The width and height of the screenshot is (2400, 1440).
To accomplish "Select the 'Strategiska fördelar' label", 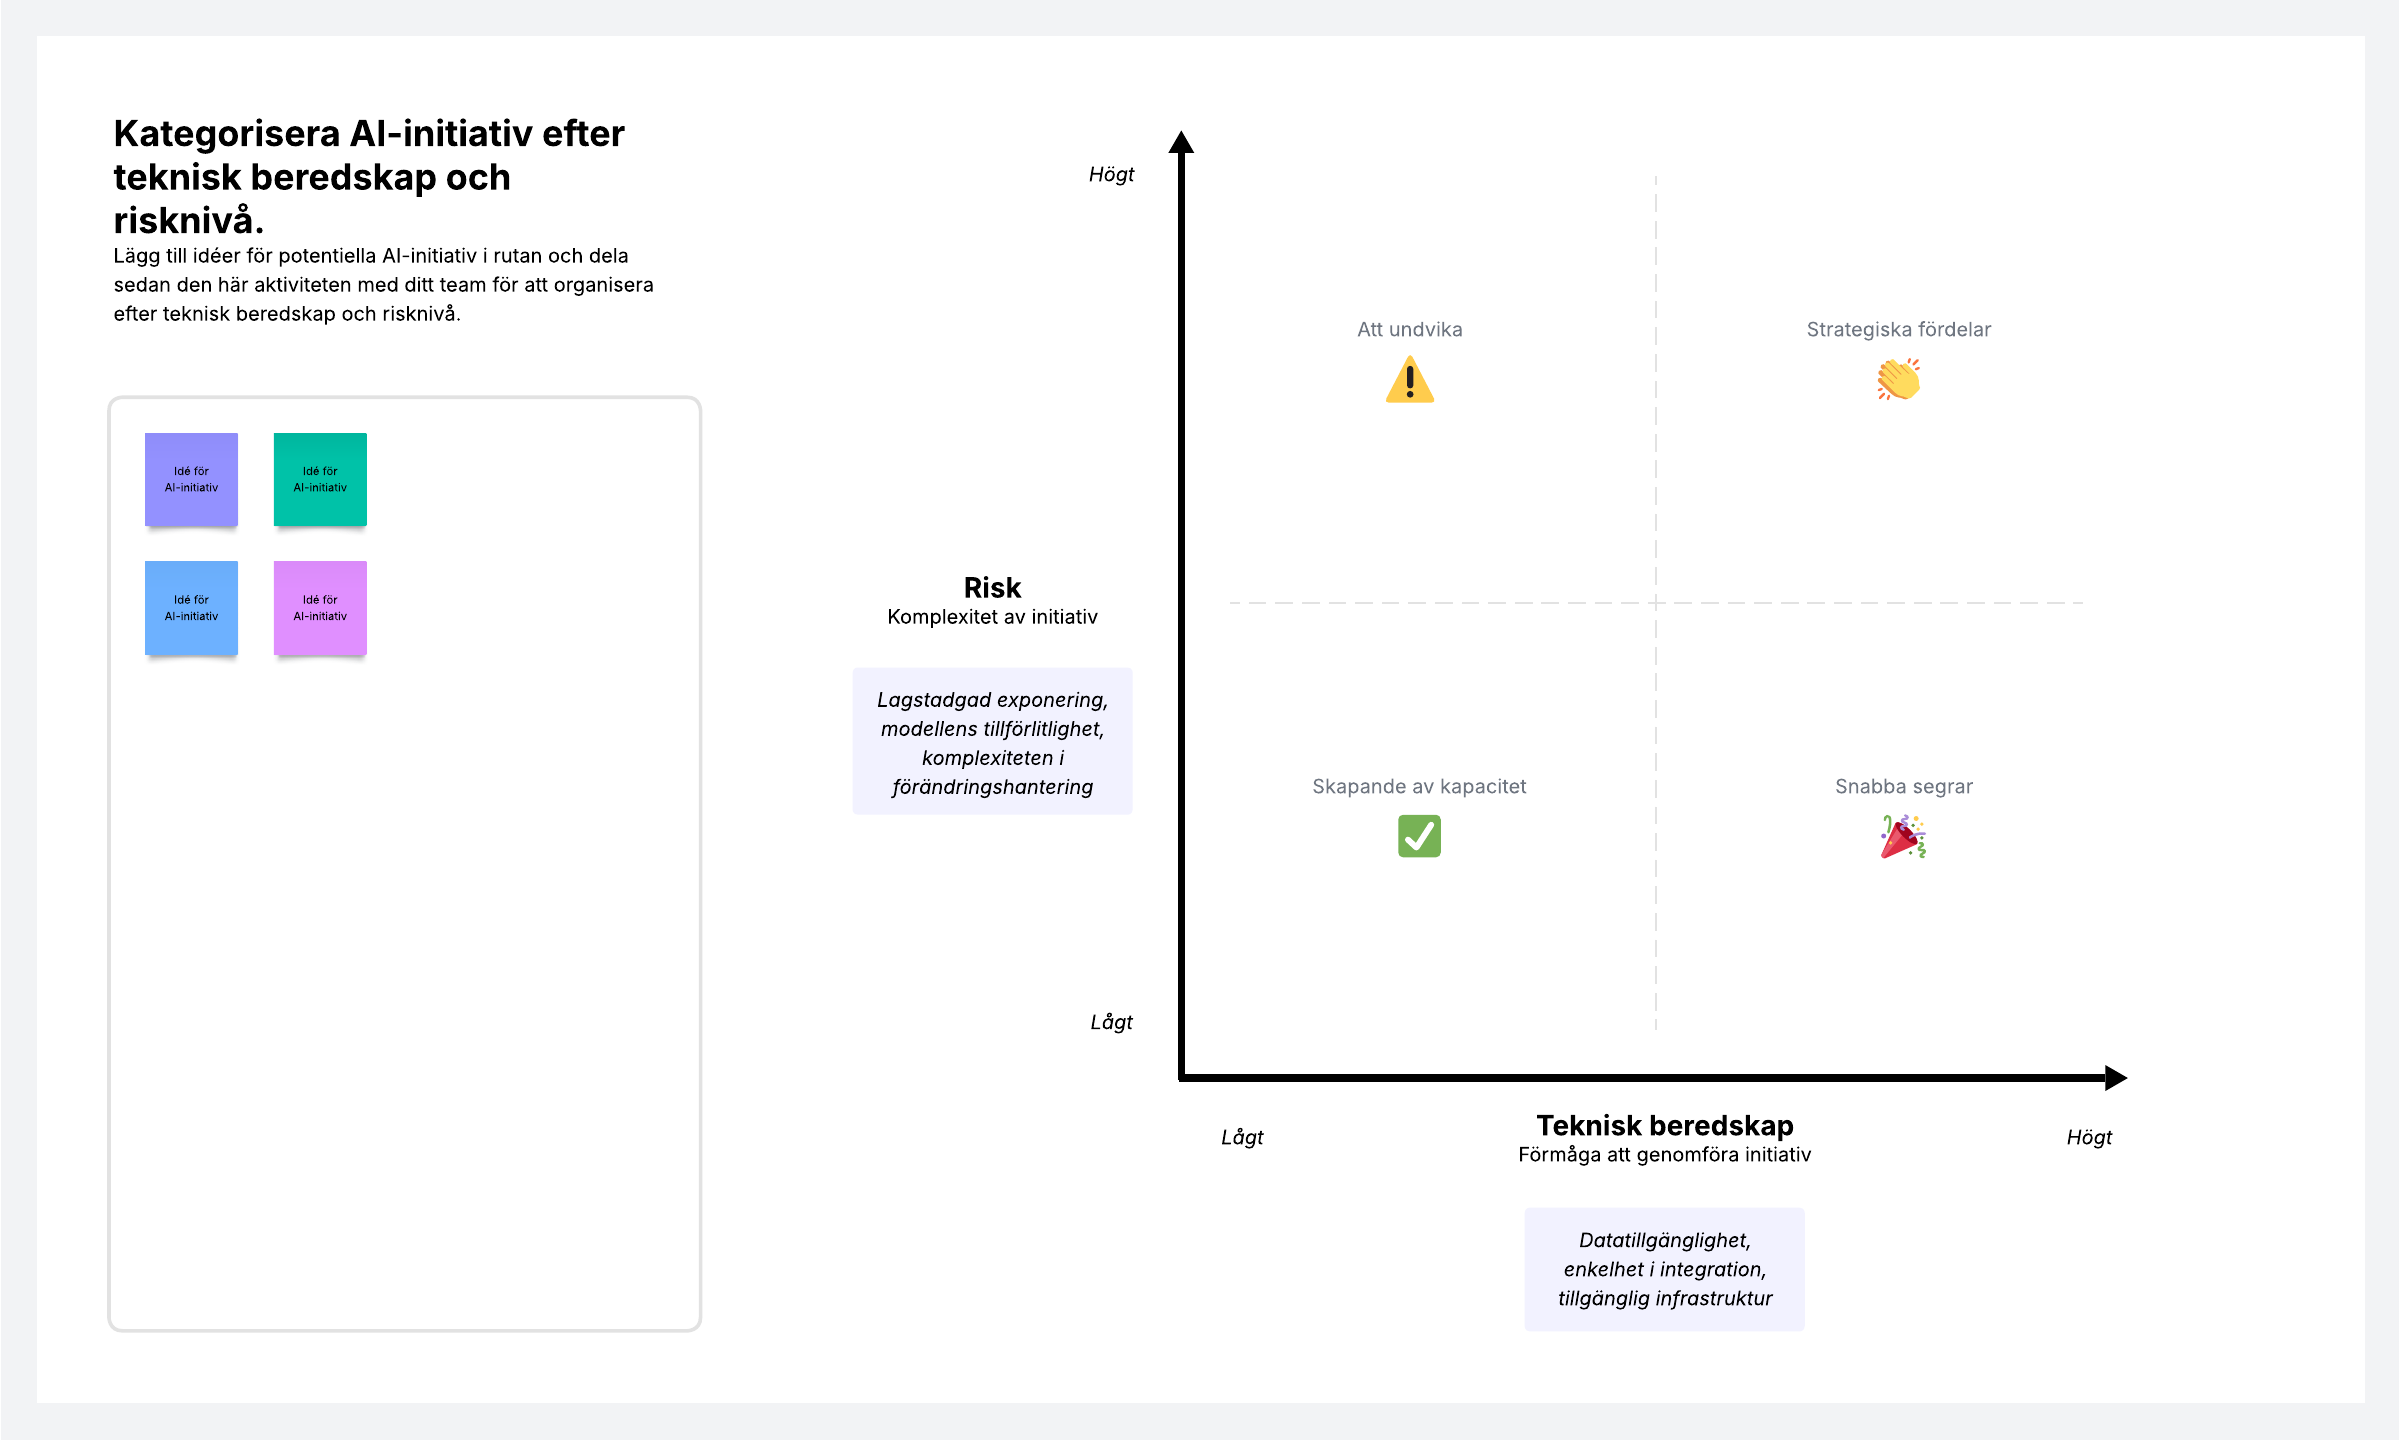I will pyautogui.click(x=1898, y=329).
